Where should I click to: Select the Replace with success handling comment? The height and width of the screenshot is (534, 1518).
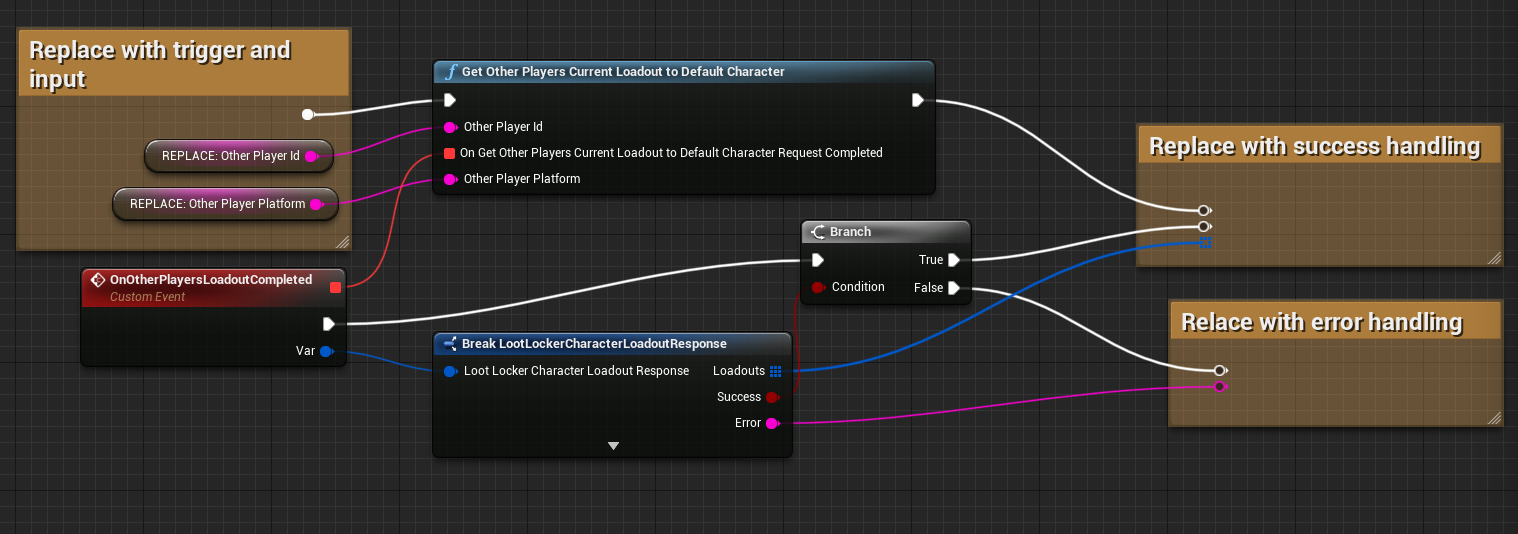1314,147
